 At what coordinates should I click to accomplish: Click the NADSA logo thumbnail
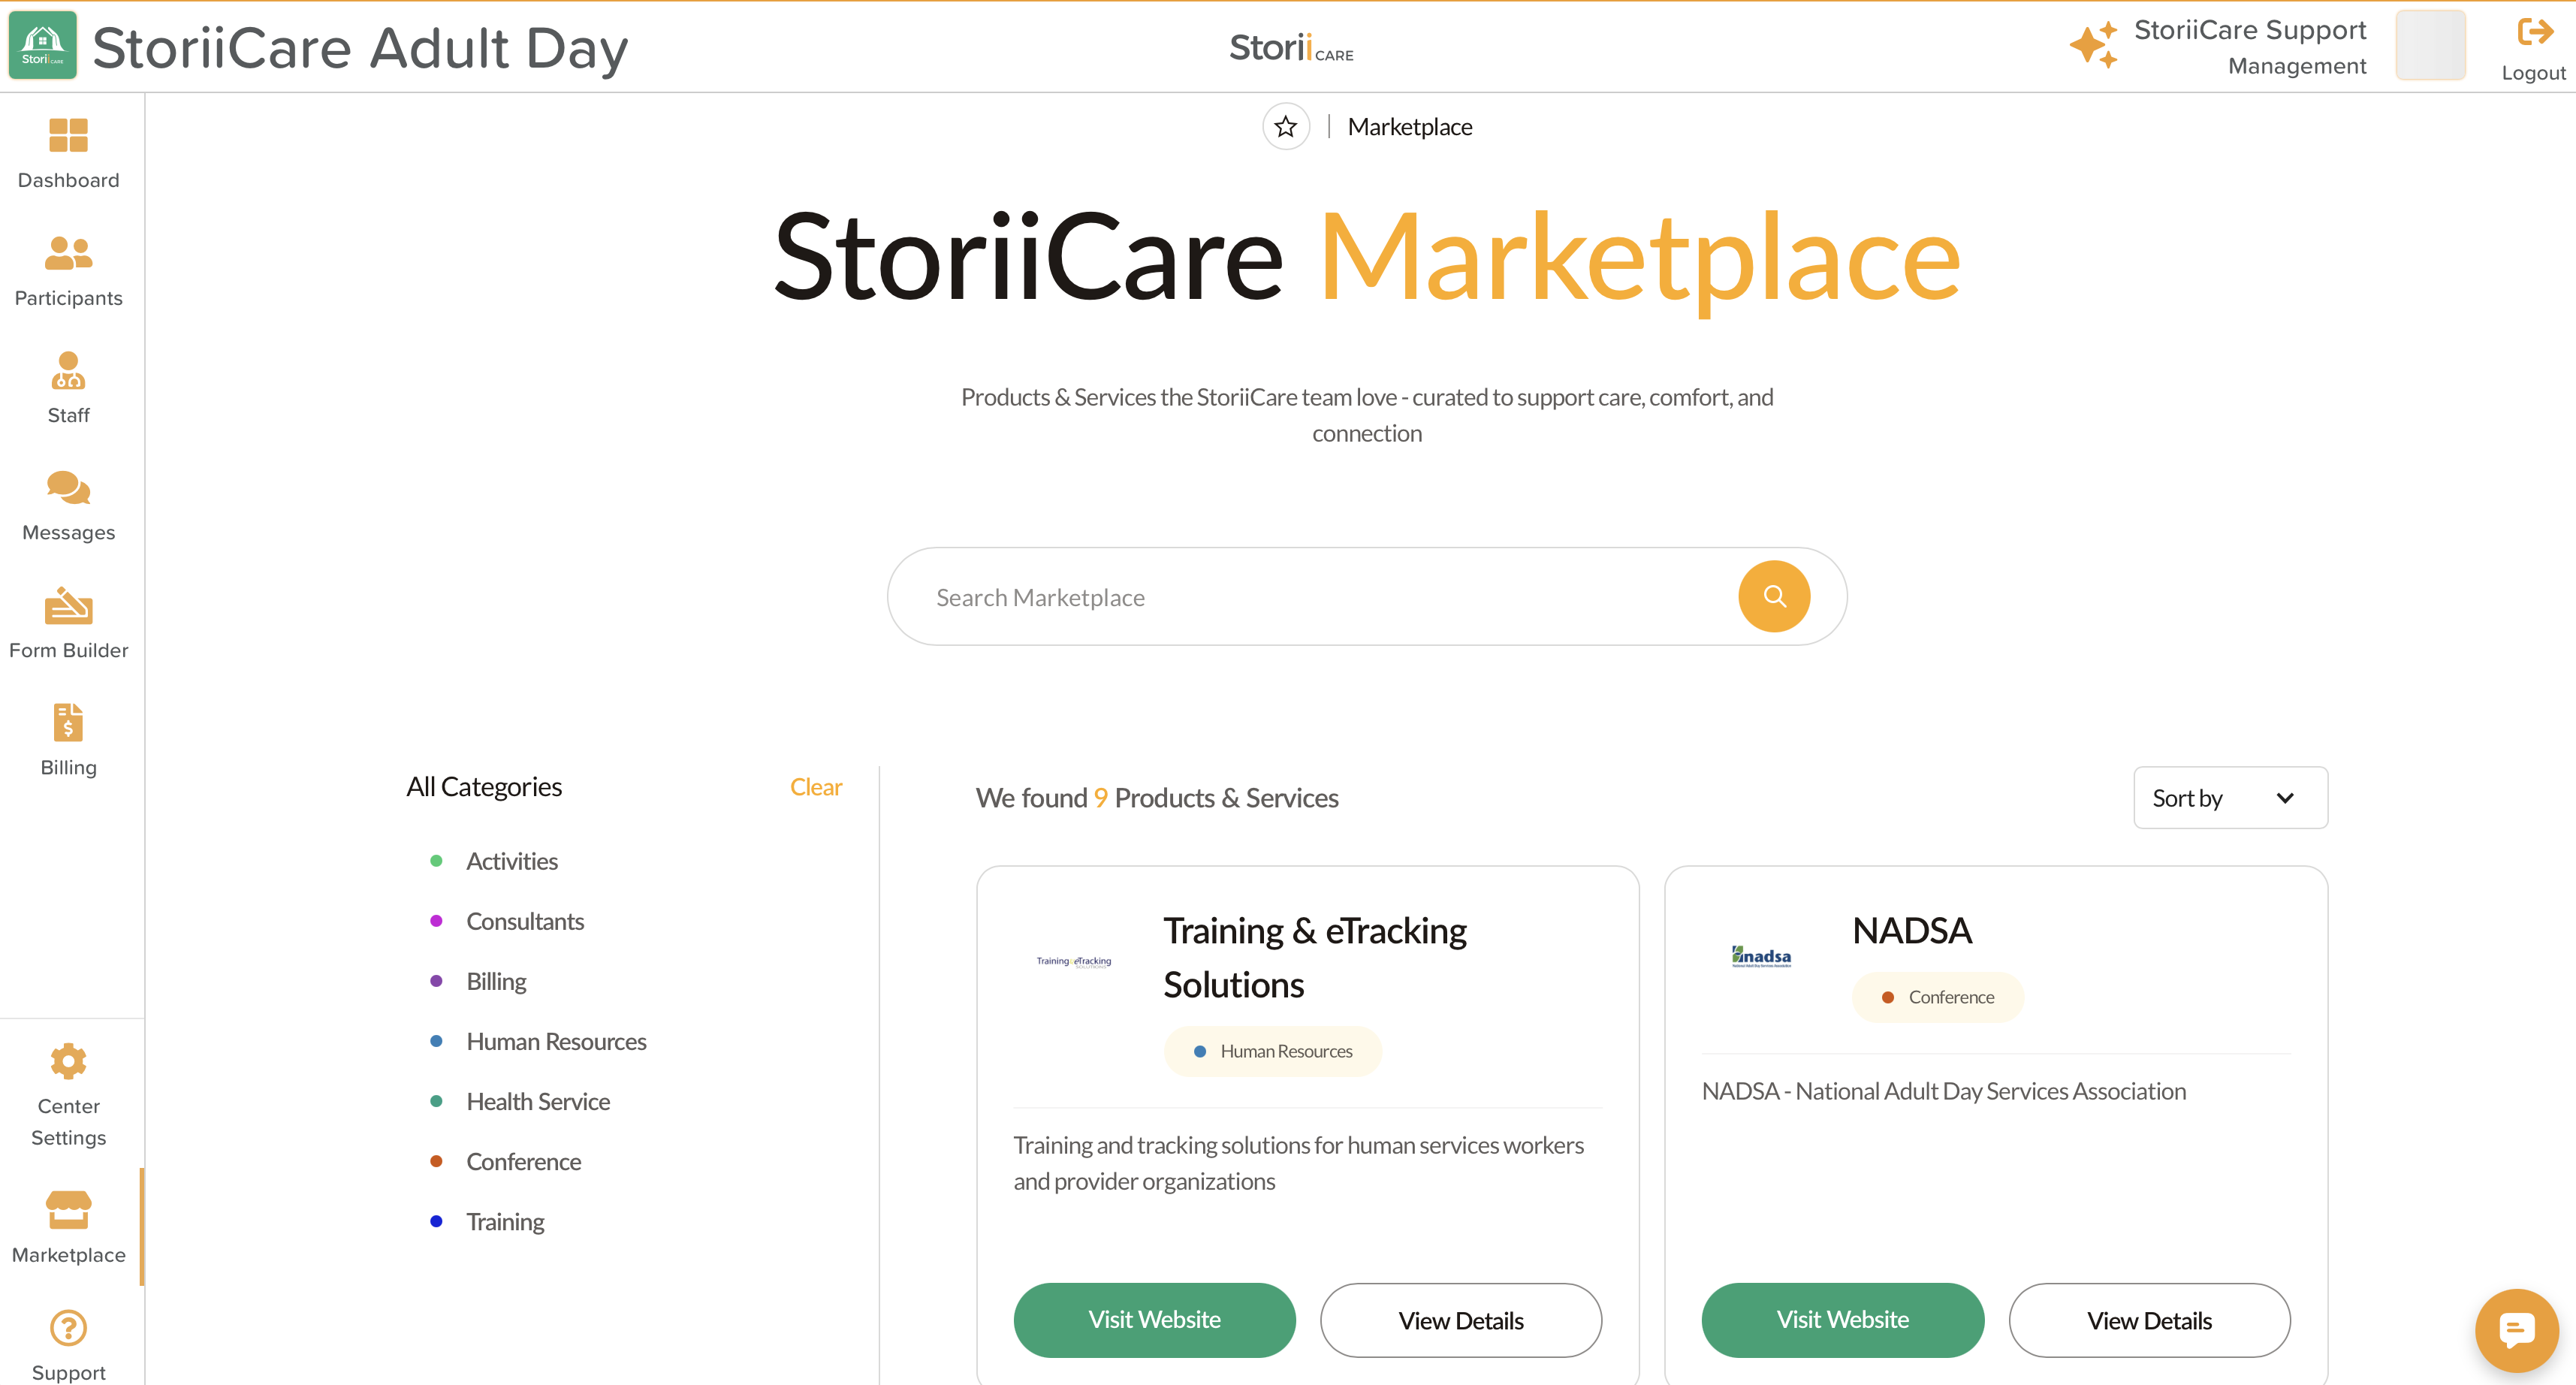[1761, 957]
